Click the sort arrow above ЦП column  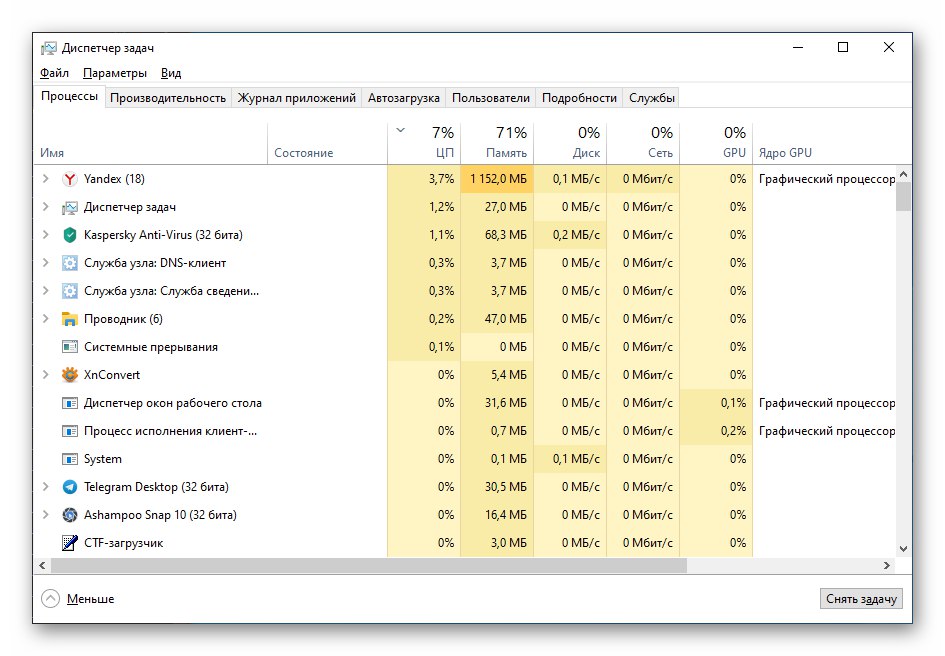tap(403, 130)
